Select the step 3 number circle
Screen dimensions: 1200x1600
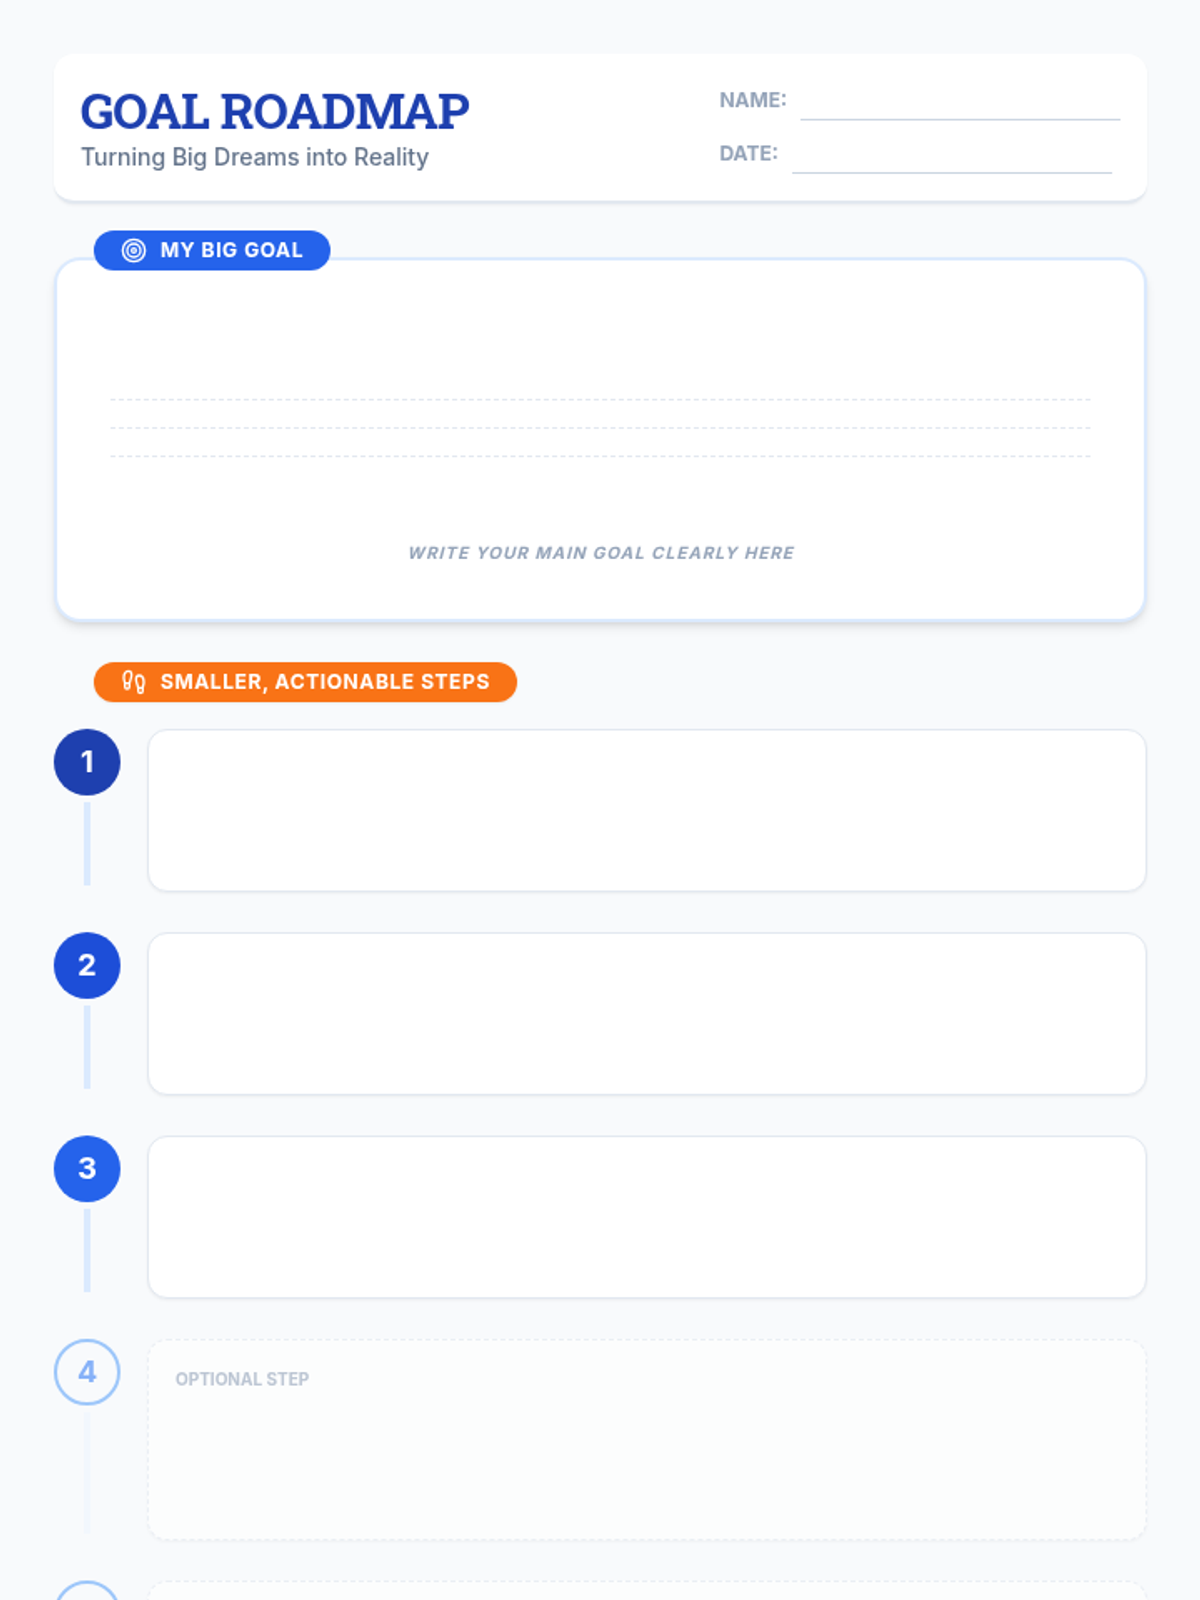(x=87, y=1168)
